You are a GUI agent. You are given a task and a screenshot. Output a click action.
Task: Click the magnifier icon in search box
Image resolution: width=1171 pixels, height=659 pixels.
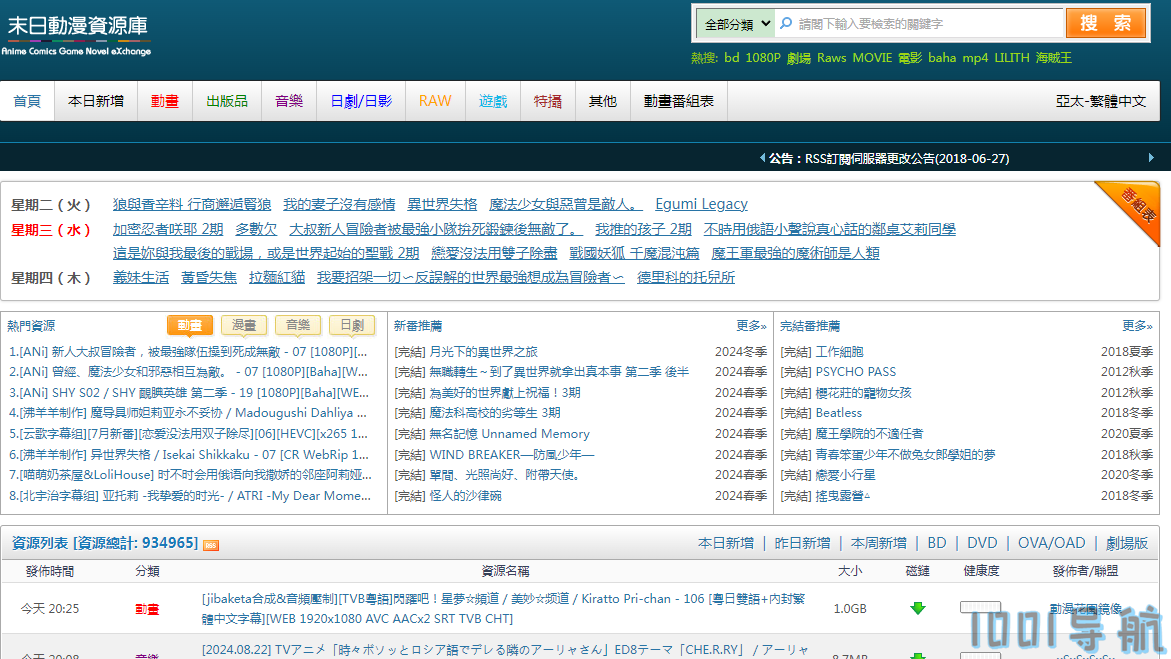tap(786, 24)
